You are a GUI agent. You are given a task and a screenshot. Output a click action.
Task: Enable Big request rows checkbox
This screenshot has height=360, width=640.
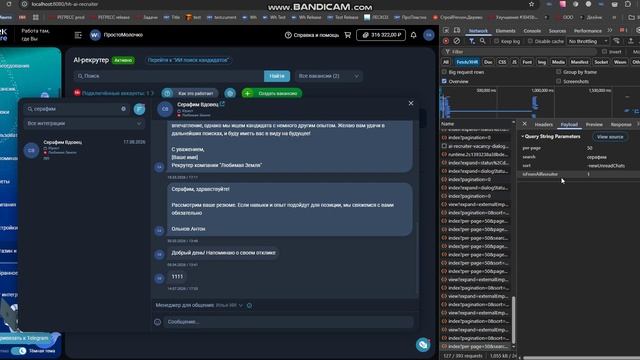(x=444, y=72)
